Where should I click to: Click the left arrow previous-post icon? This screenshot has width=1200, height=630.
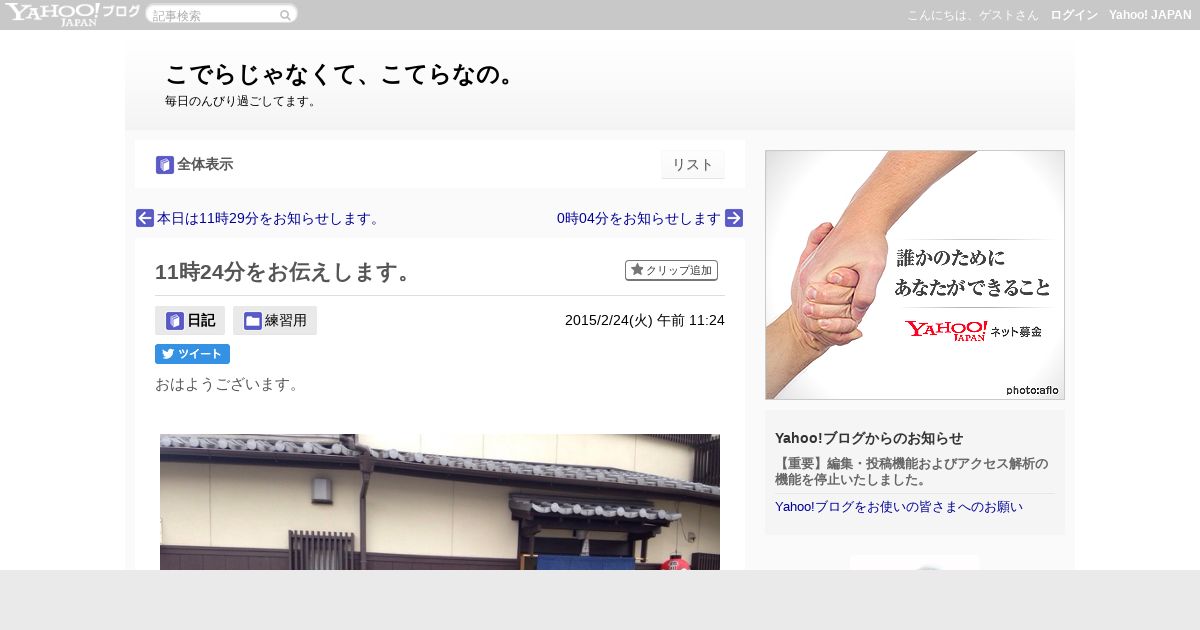(x=145, y=218)
